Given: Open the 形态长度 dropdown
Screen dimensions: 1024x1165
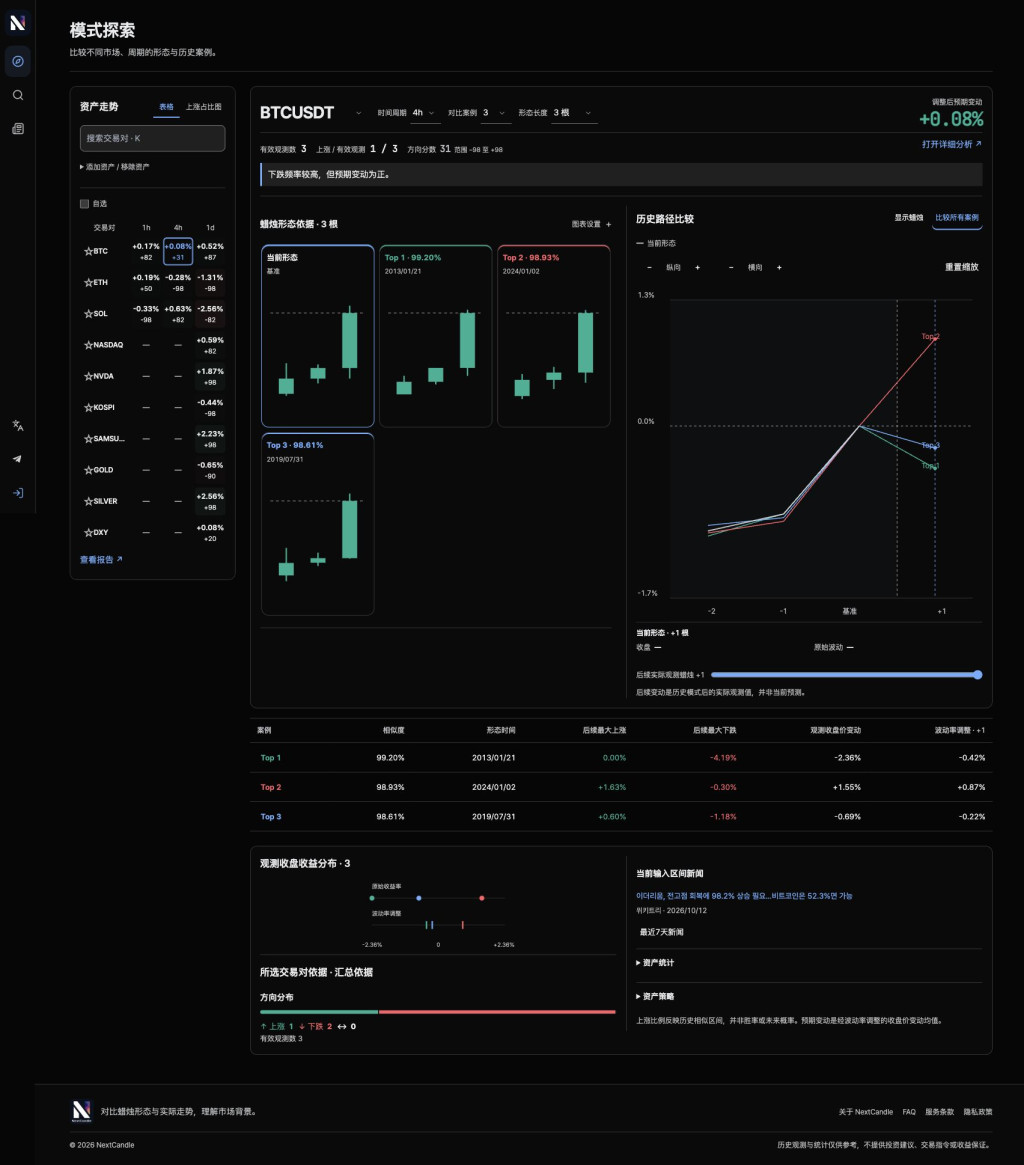Looking at the screenshot, I should point(573,113).
